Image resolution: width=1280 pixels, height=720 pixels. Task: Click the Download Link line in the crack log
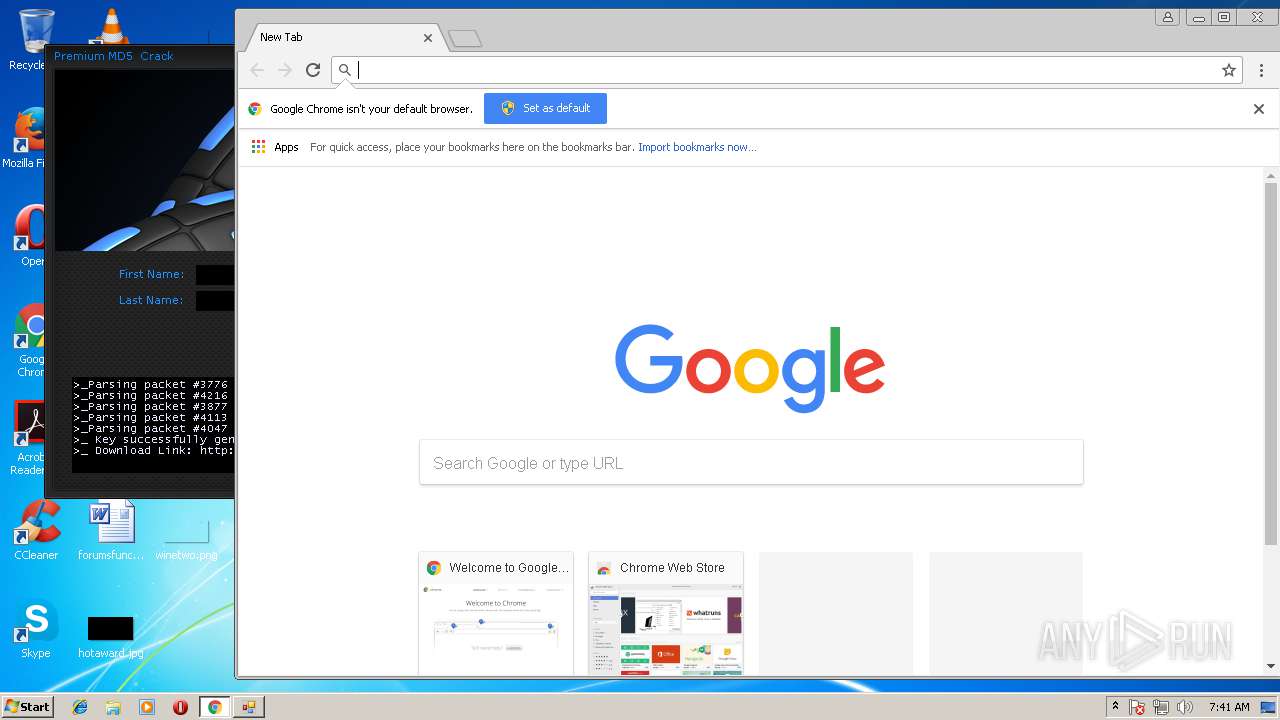point(154,451)
